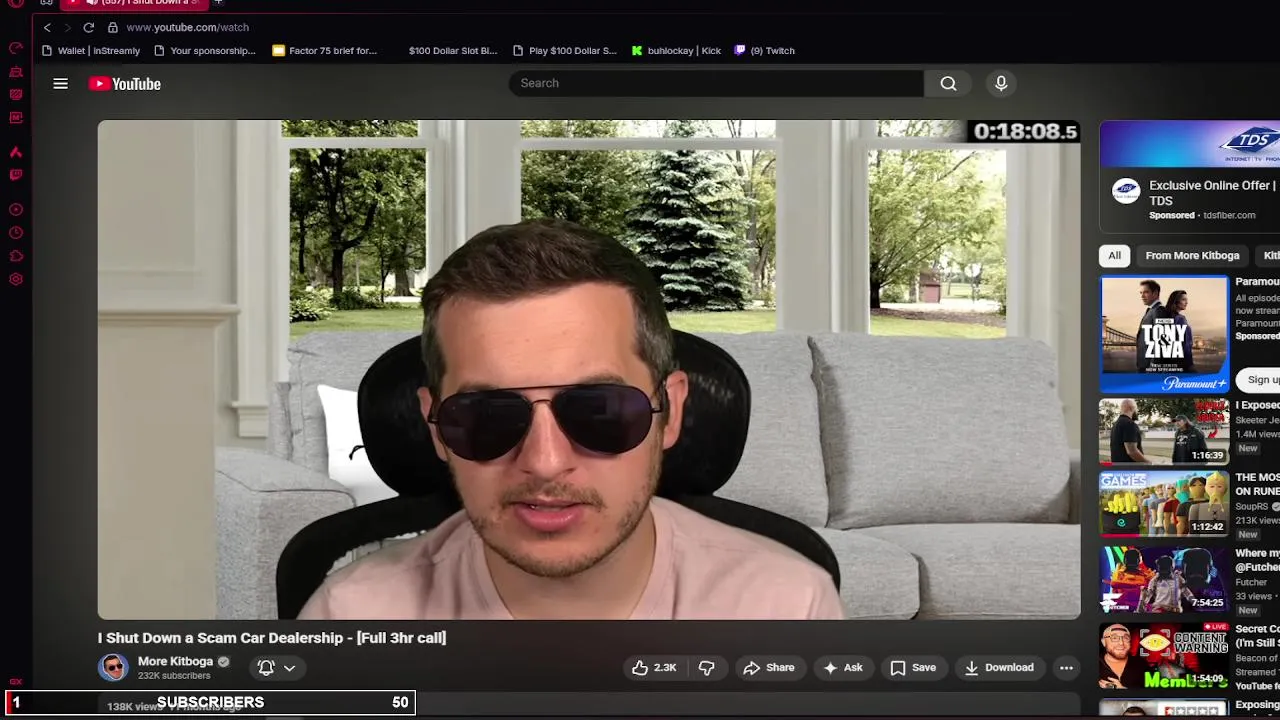The width and height of the screenshot is (1280, 720).
Task: Open the Tony & Ziva Paramount+ thumbnail
Action: pos(1164,333)
